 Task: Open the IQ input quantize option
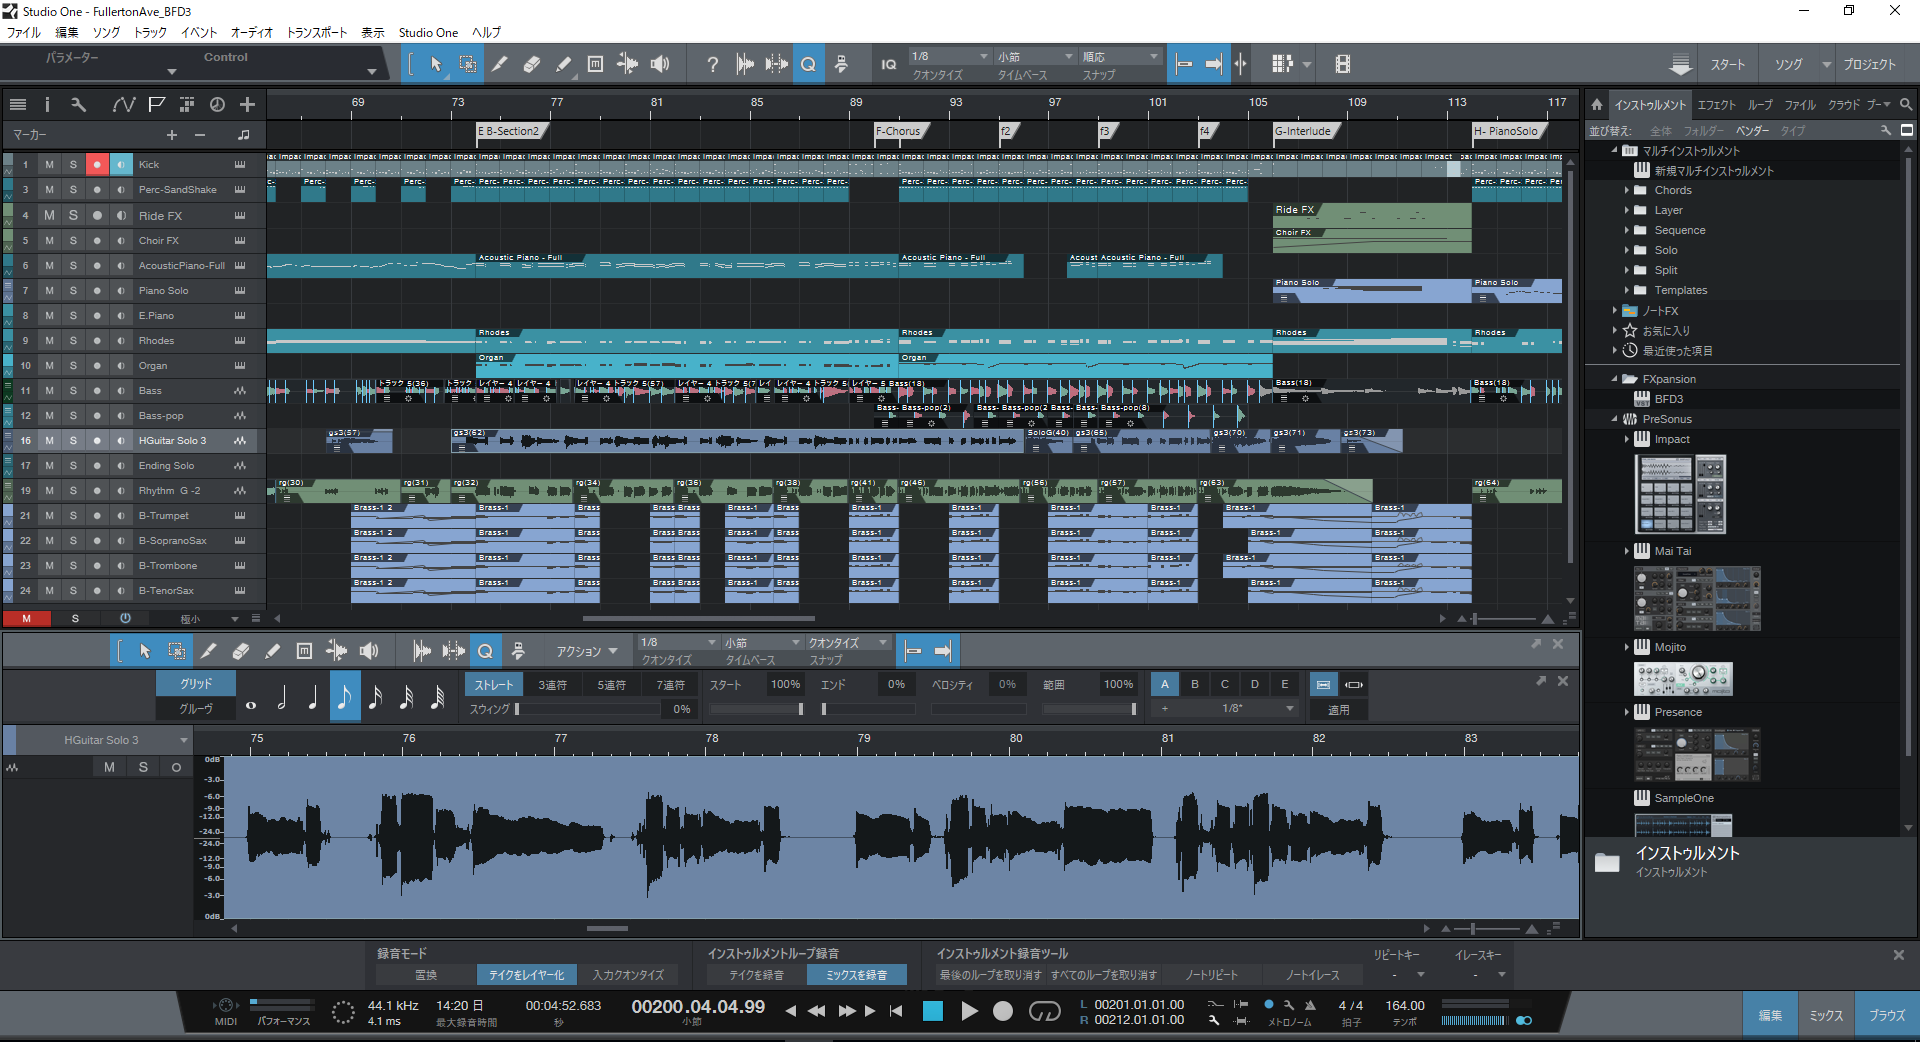(x=888, y=64)
